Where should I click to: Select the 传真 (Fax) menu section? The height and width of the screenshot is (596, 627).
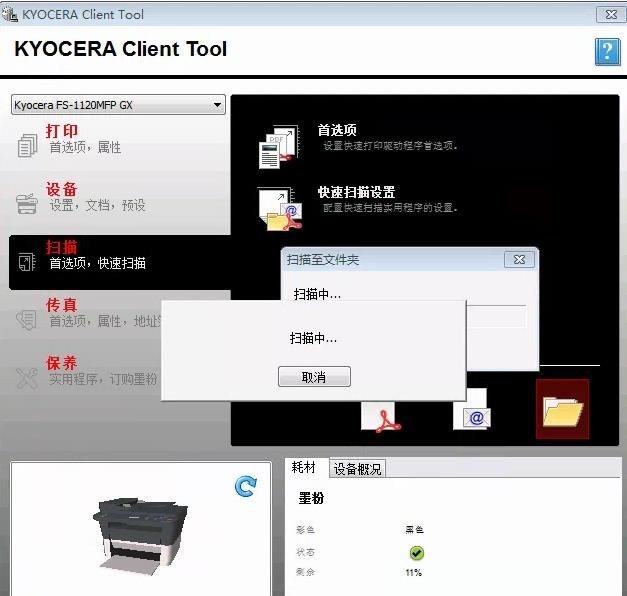[x=86, y=314]
